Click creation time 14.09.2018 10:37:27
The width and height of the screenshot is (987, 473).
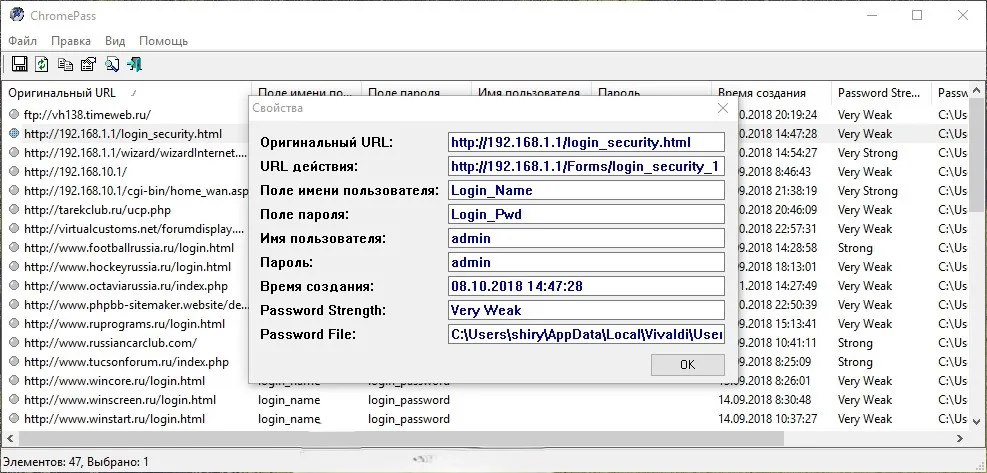pyautogui.click(x=768, y=418)
